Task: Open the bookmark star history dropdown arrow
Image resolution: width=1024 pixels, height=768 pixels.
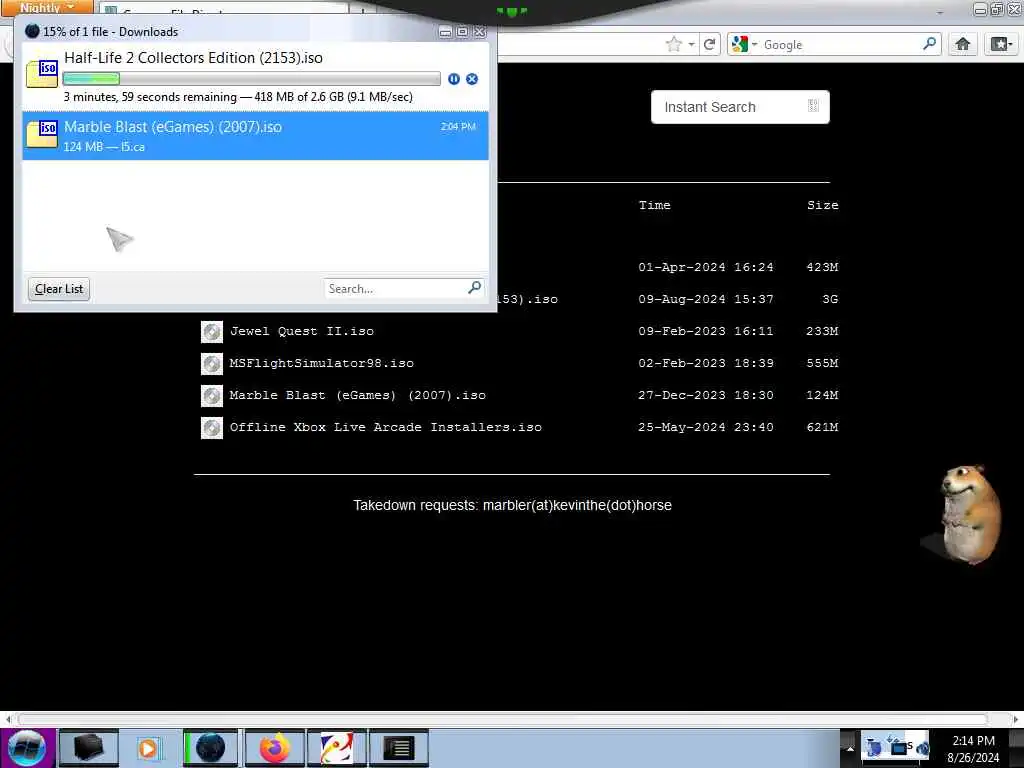Action: (x=691, y=44)
